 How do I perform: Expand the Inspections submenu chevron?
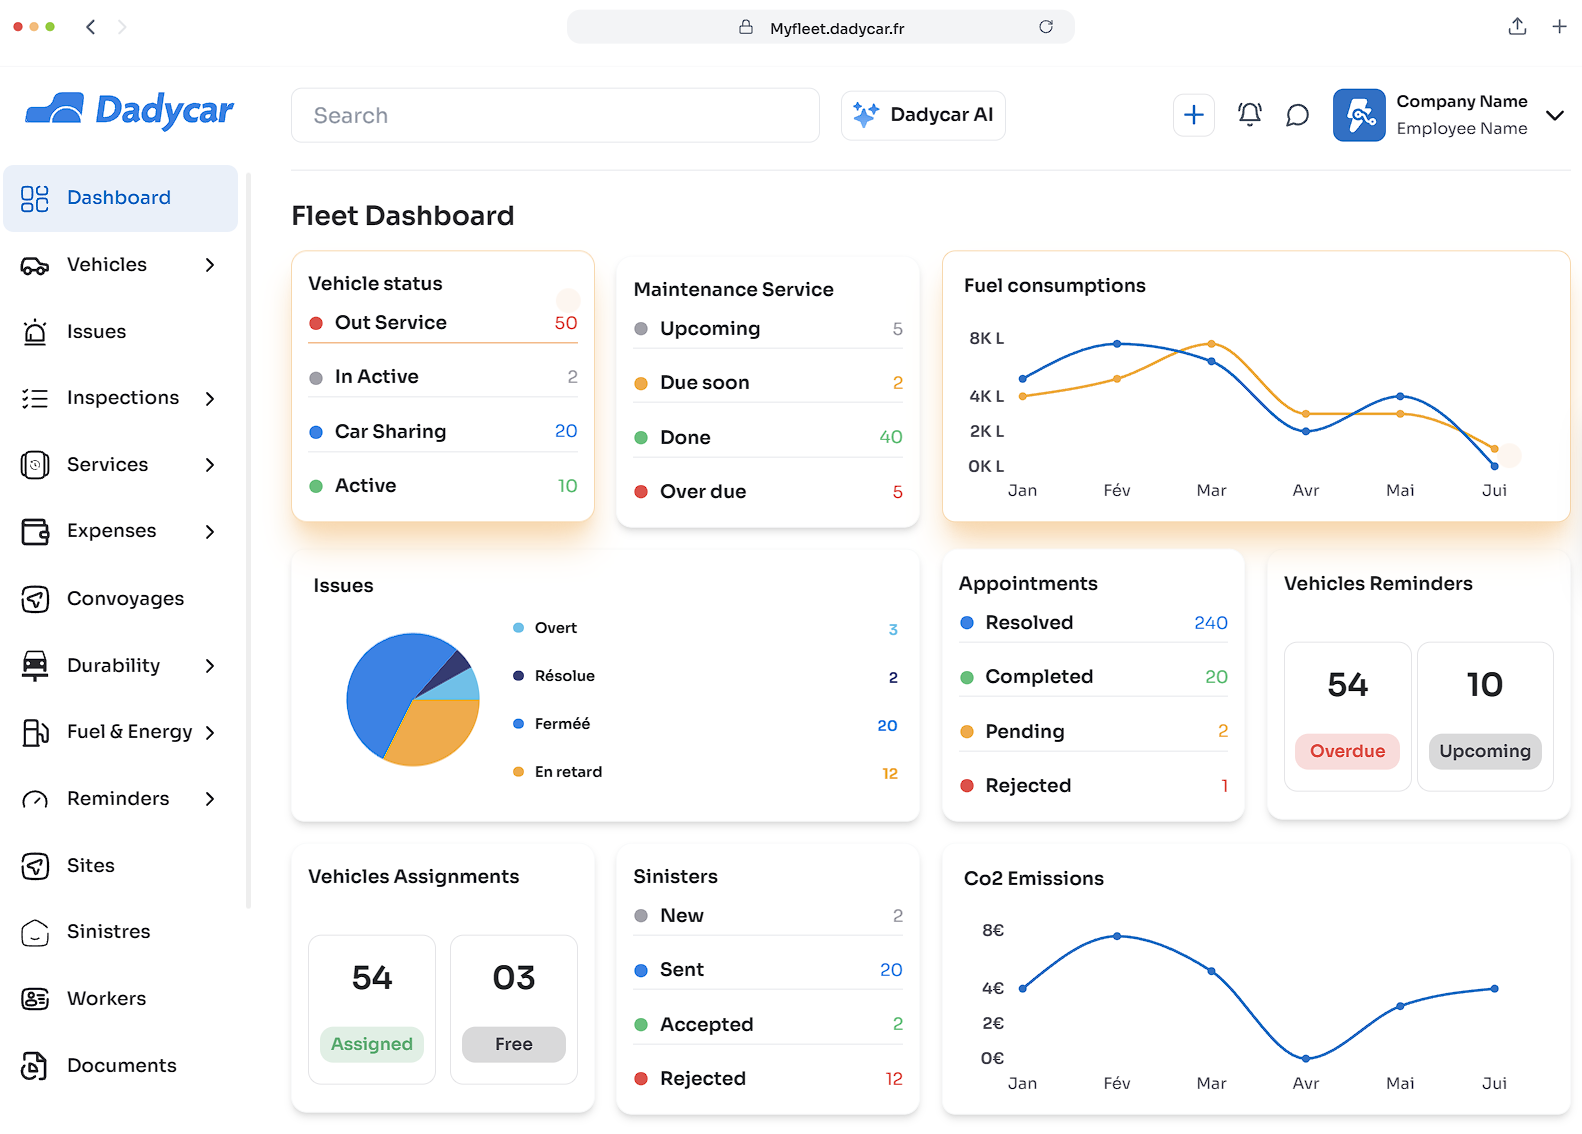[210, 398]
